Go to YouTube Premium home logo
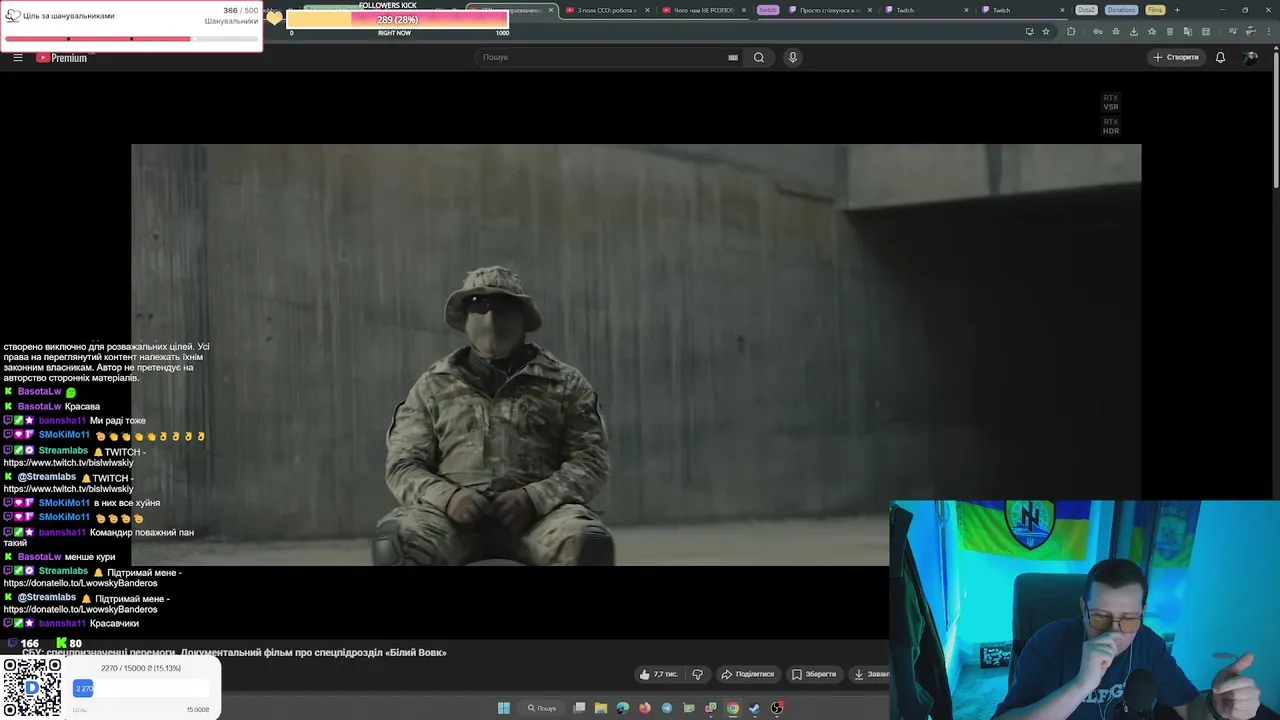Screen dimensions: 1280x720 (x=62, y=57)
